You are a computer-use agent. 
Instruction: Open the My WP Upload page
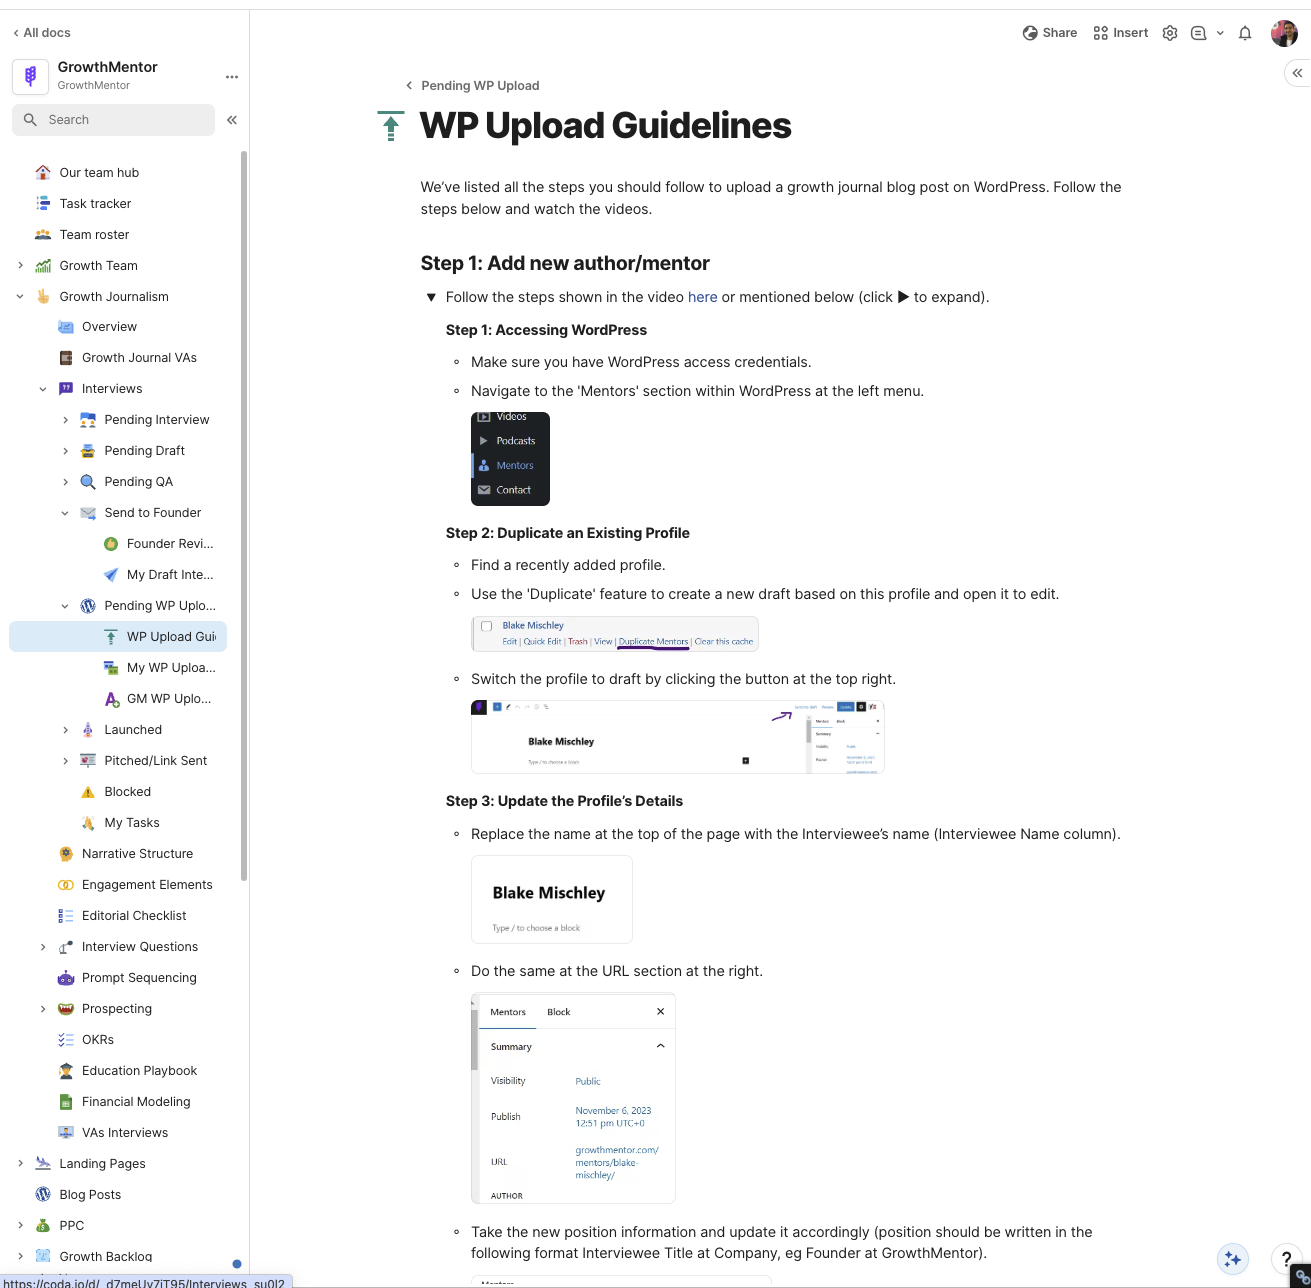[x=171, y=668]
